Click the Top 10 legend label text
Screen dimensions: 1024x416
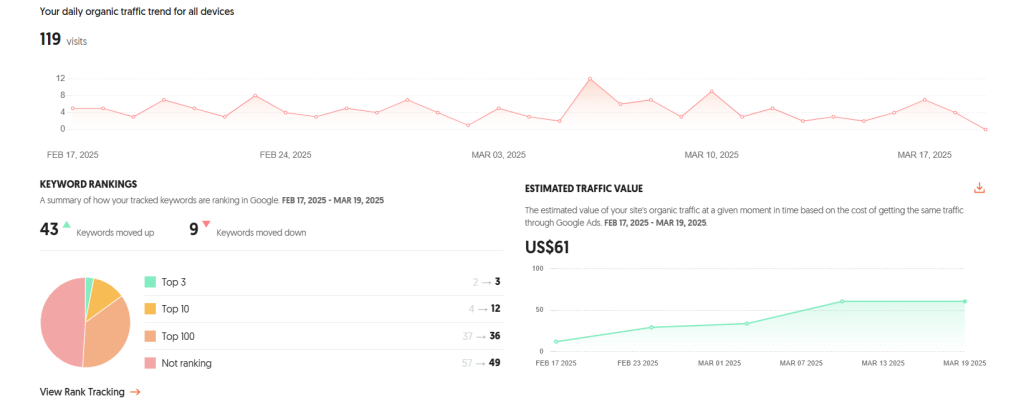click(178, 309)
